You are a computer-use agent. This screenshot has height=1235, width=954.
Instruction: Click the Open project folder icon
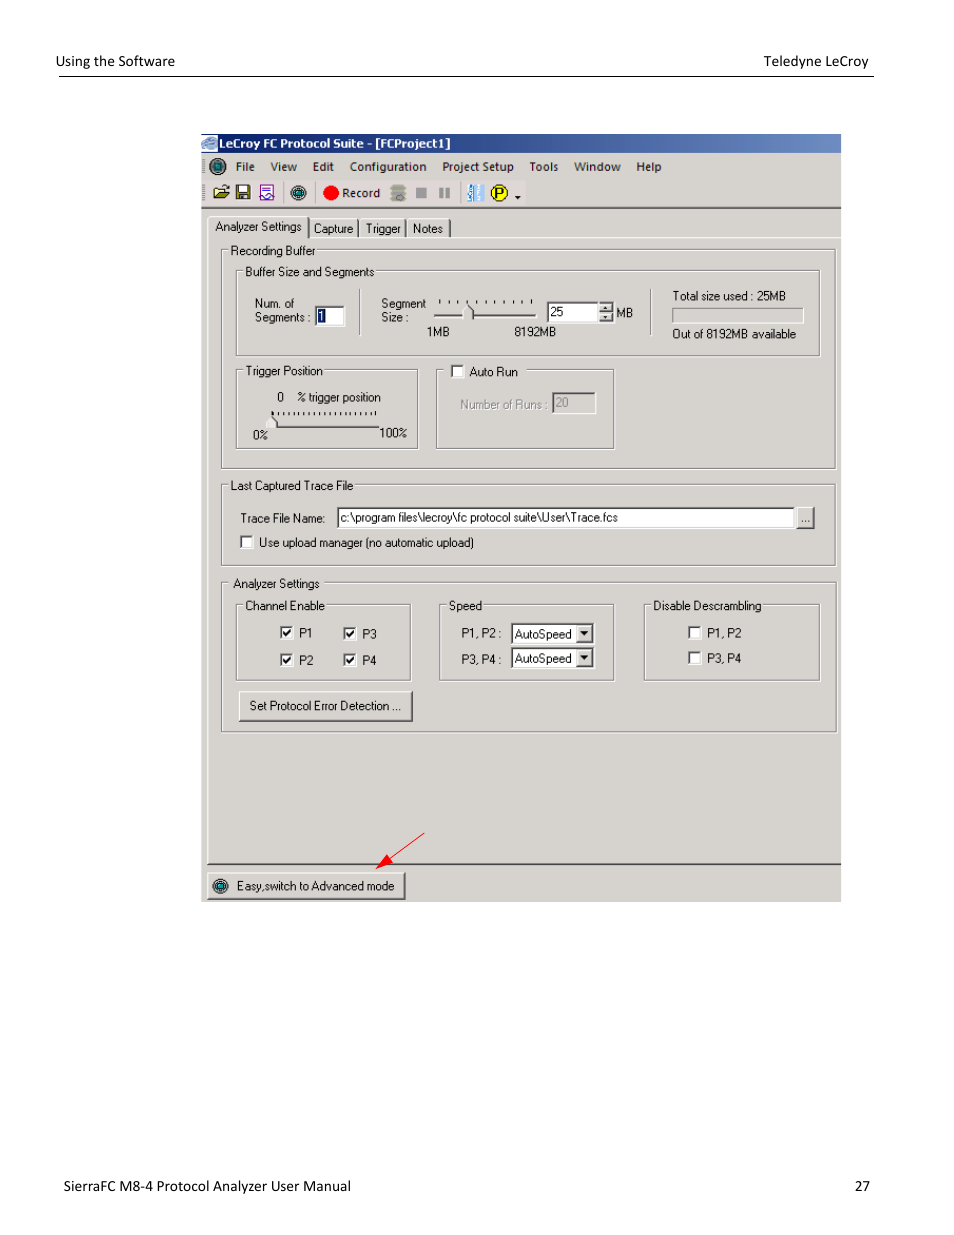221,193
